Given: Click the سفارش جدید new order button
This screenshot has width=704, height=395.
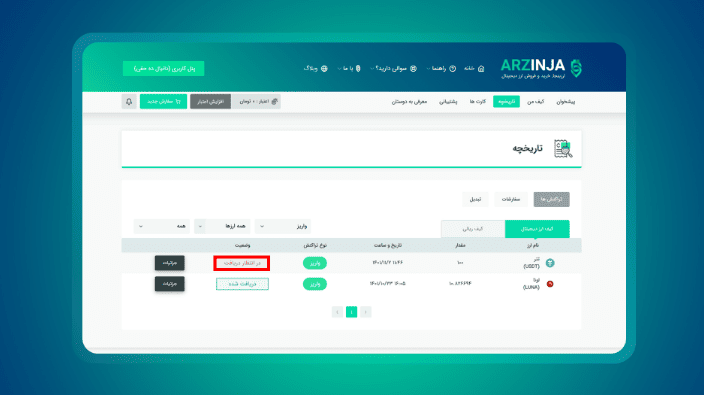Looking at the screenshot, I should tap(163, 101).
